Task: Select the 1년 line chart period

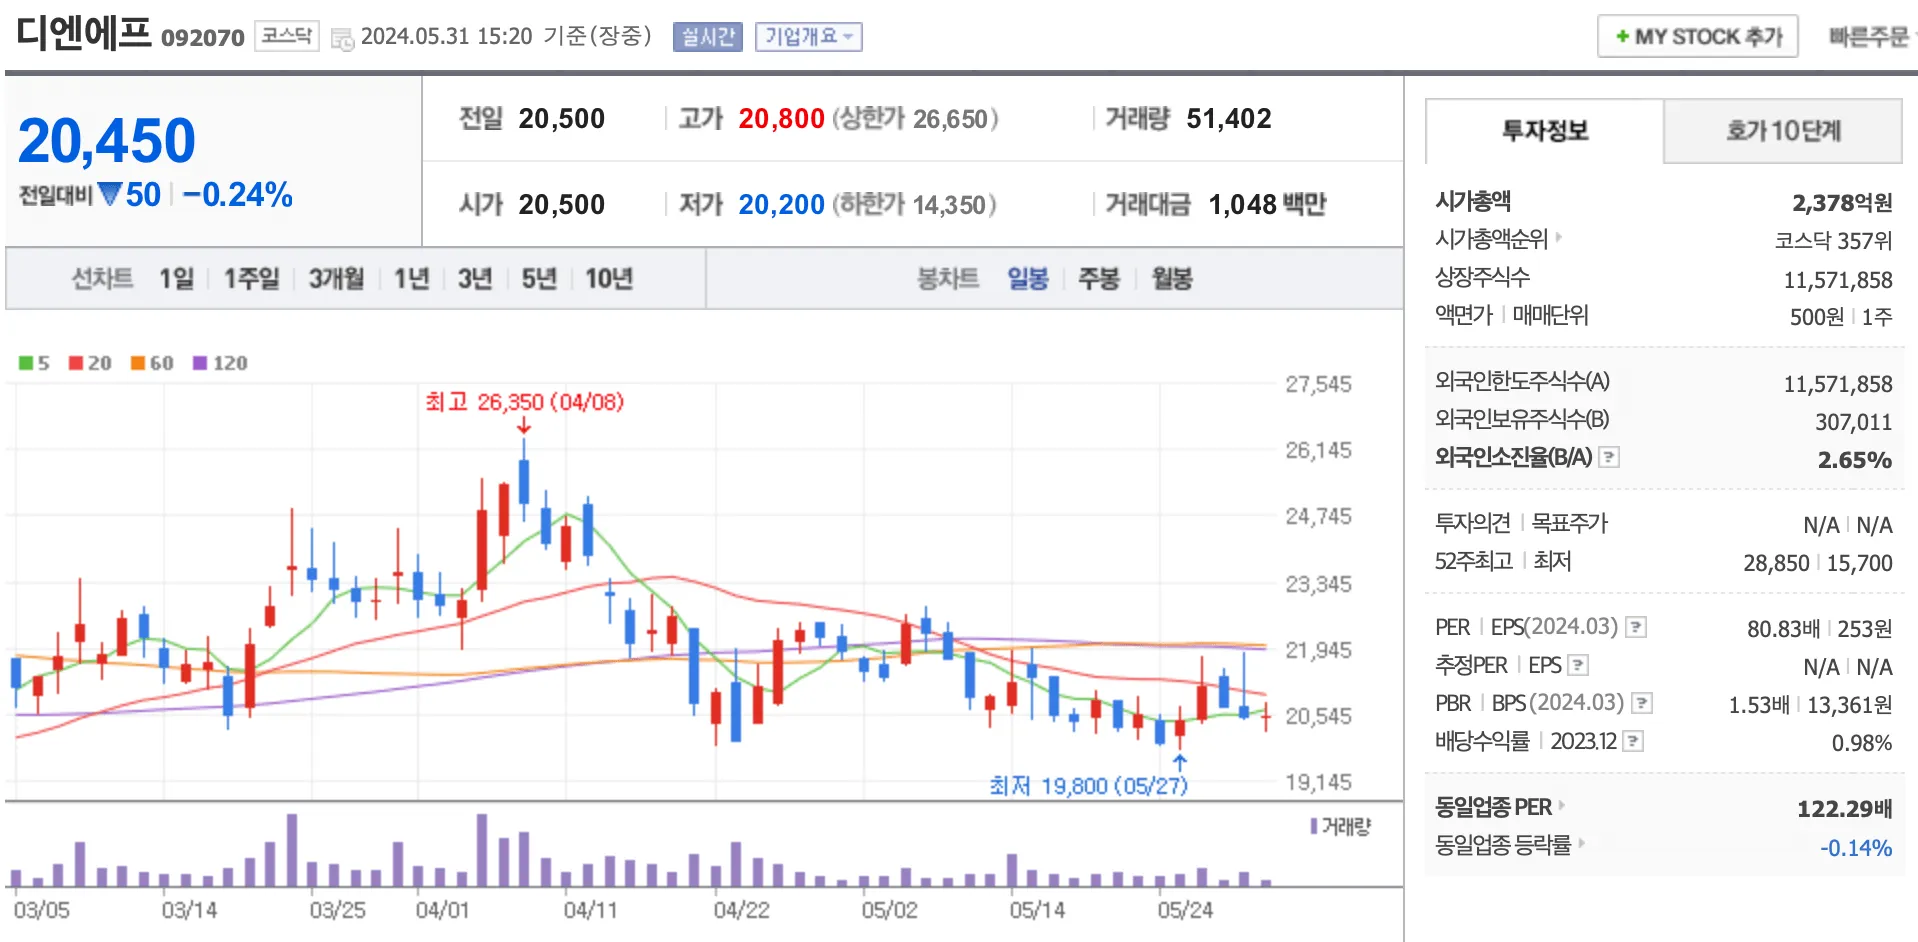Action: pos(411,278)
